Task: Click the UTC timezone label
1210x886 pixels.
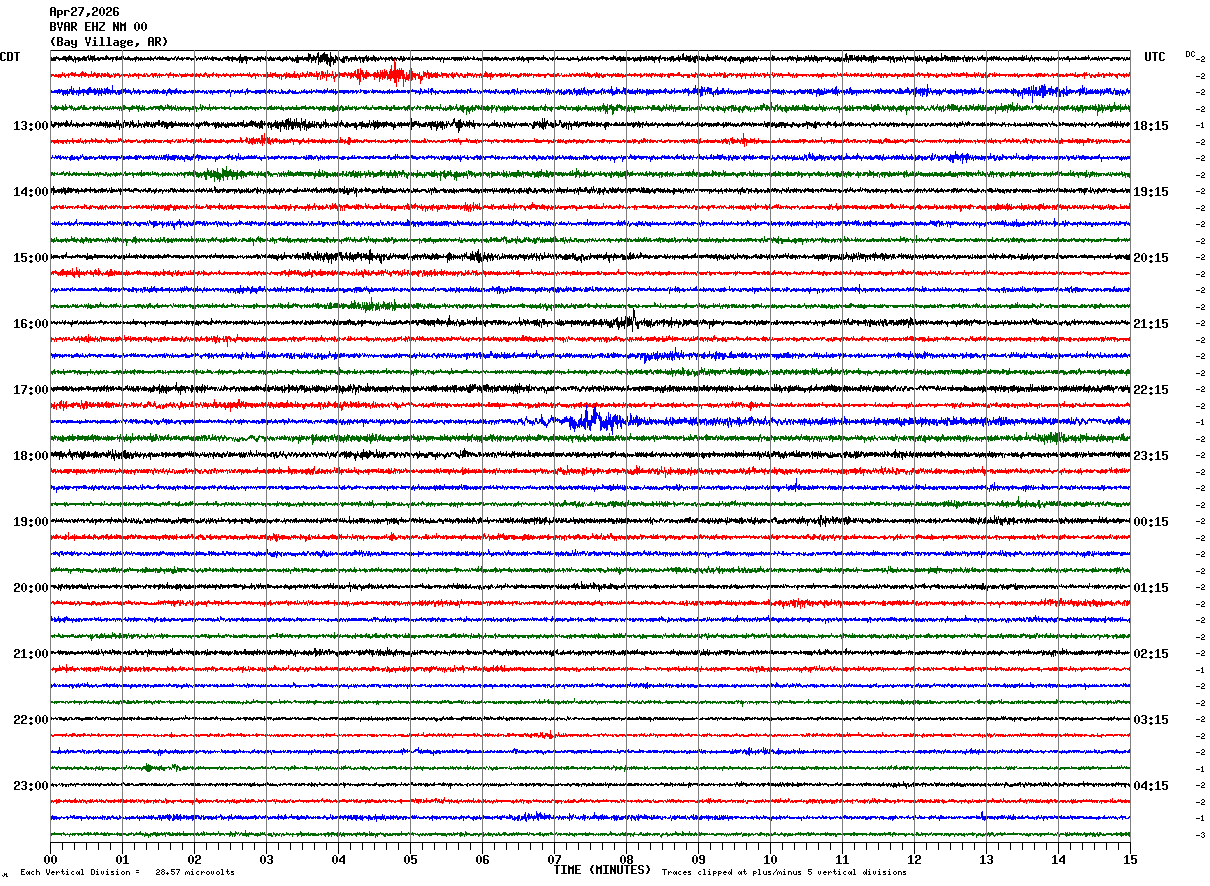Action: [1155, 57]
